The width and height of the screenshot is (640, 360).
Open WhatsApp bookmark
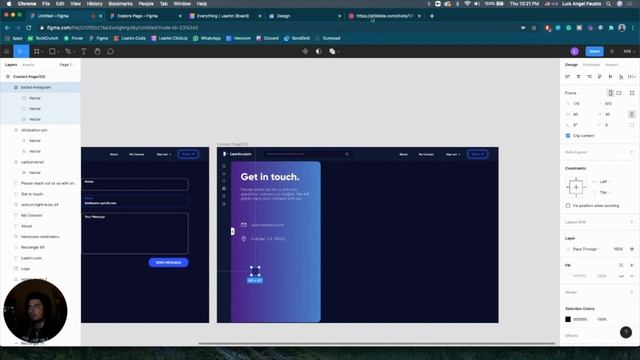pyautogui.click(x=207, y=38)
